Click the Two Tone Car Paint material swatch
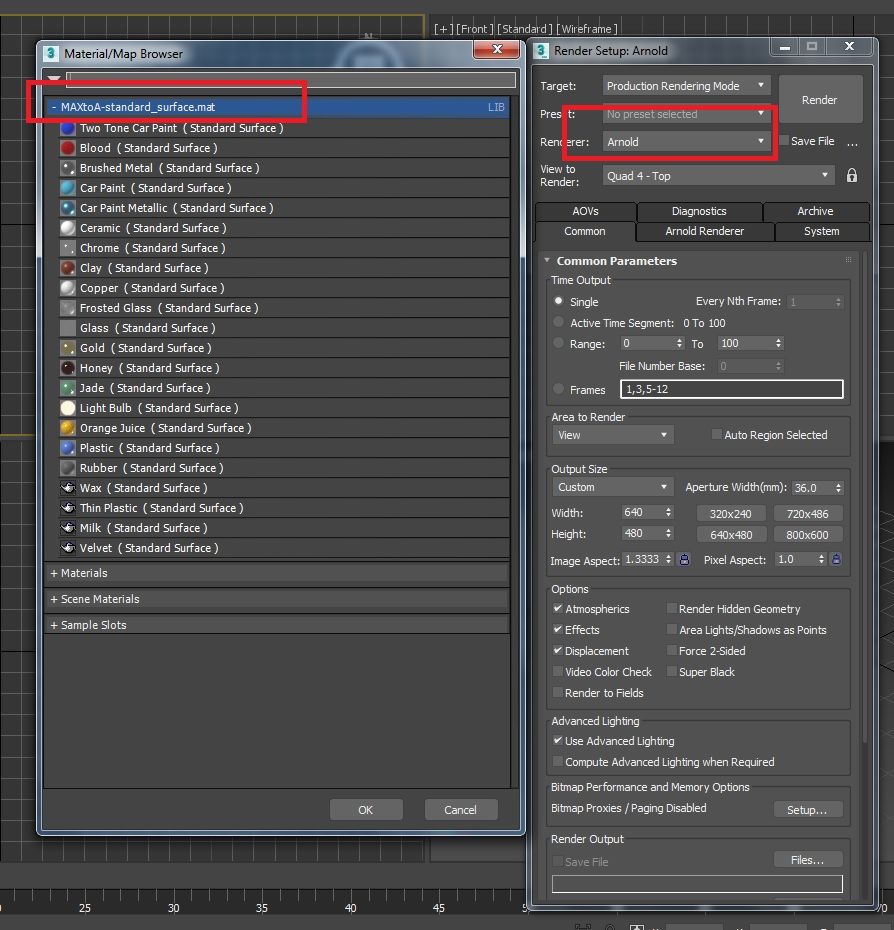This screenshot has width=894, height=930. pyautogui.click(x=68, y=128)
